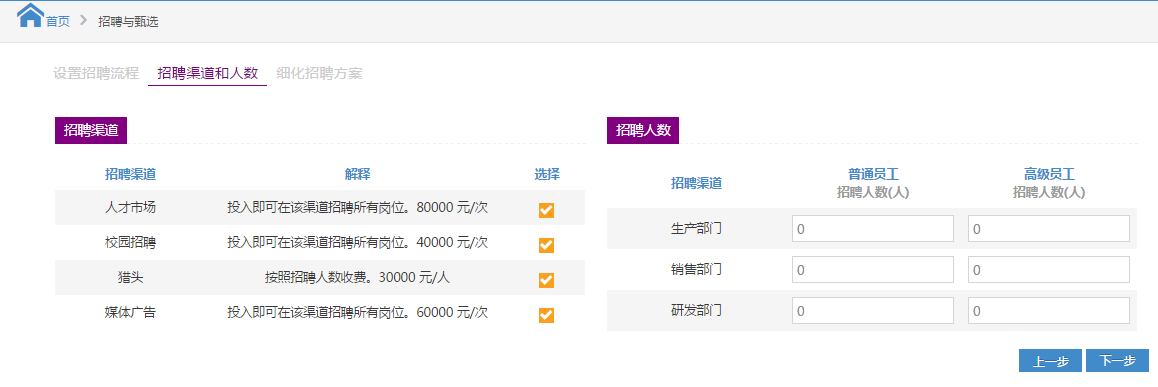Uncheck the 人才市场 channel checkbox

(547, 210)
